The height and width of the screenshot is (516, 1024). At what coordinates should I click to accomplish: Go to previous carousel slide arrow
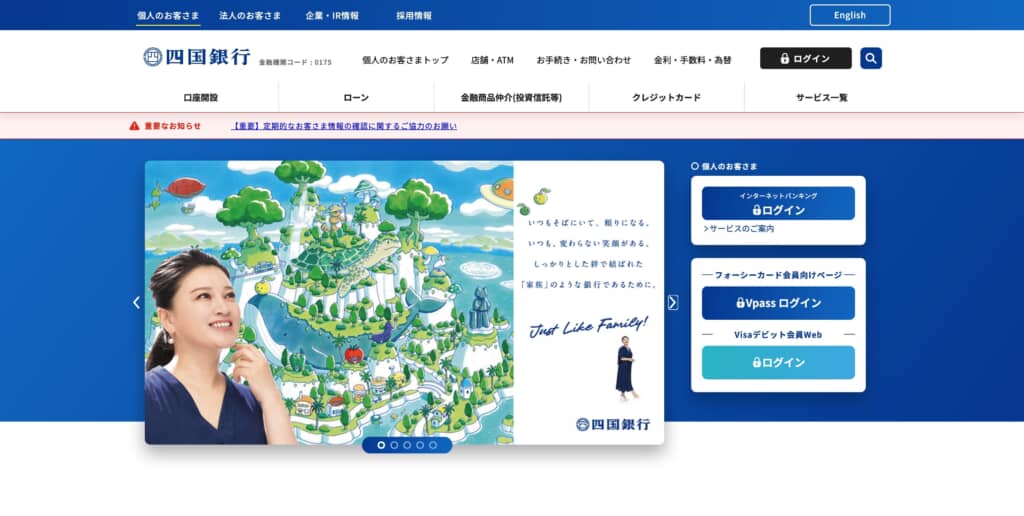click(136, 302)
